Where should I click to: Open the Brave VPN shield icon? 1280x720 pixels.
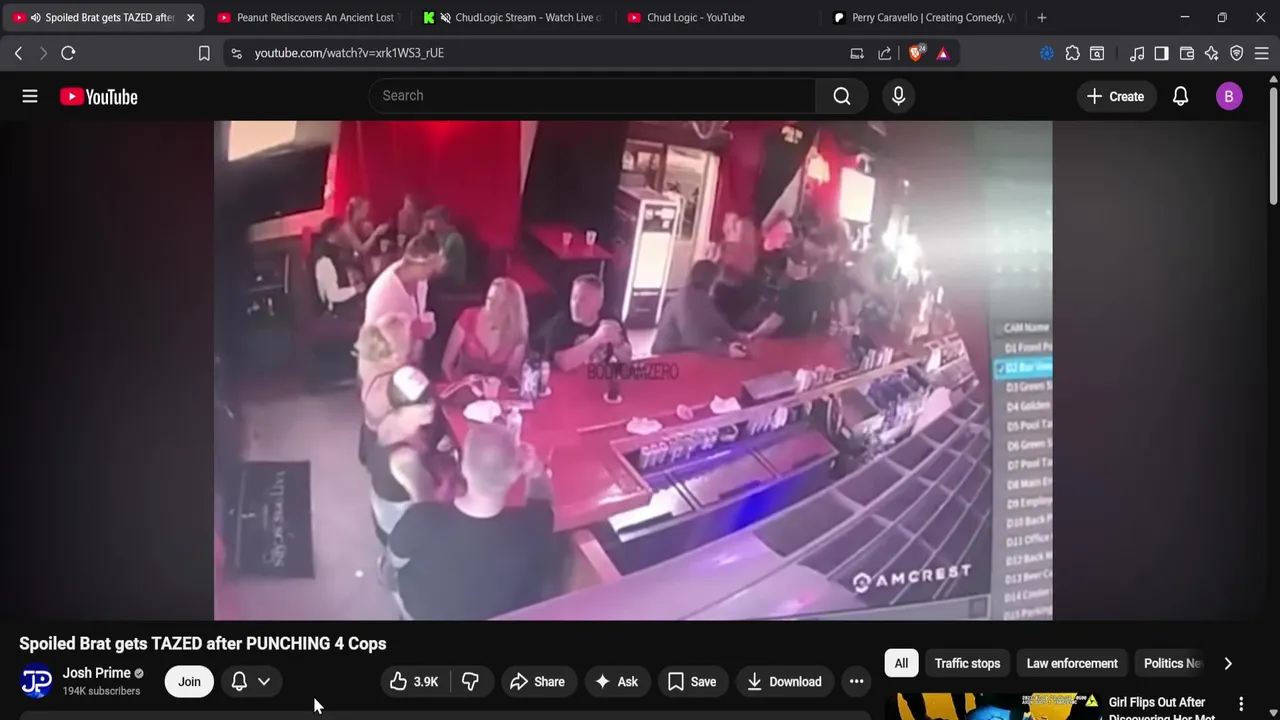click(1236, 53)
